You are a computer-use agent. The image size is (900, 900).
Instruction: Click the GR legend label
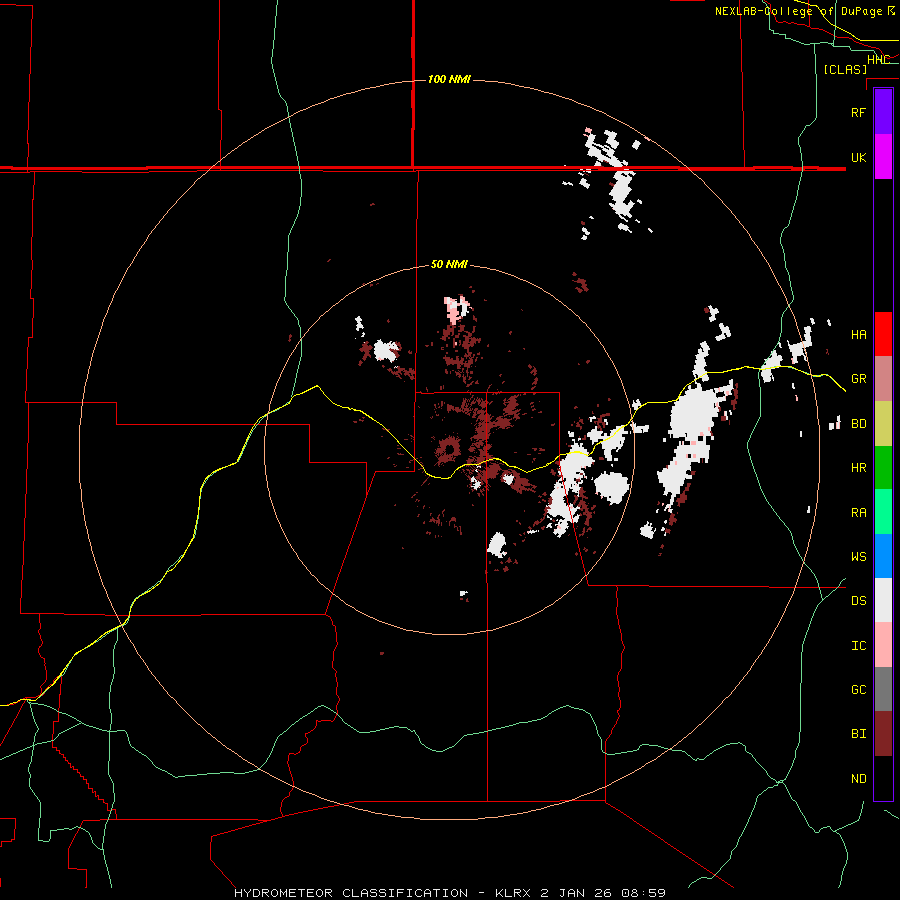(858, 379)
